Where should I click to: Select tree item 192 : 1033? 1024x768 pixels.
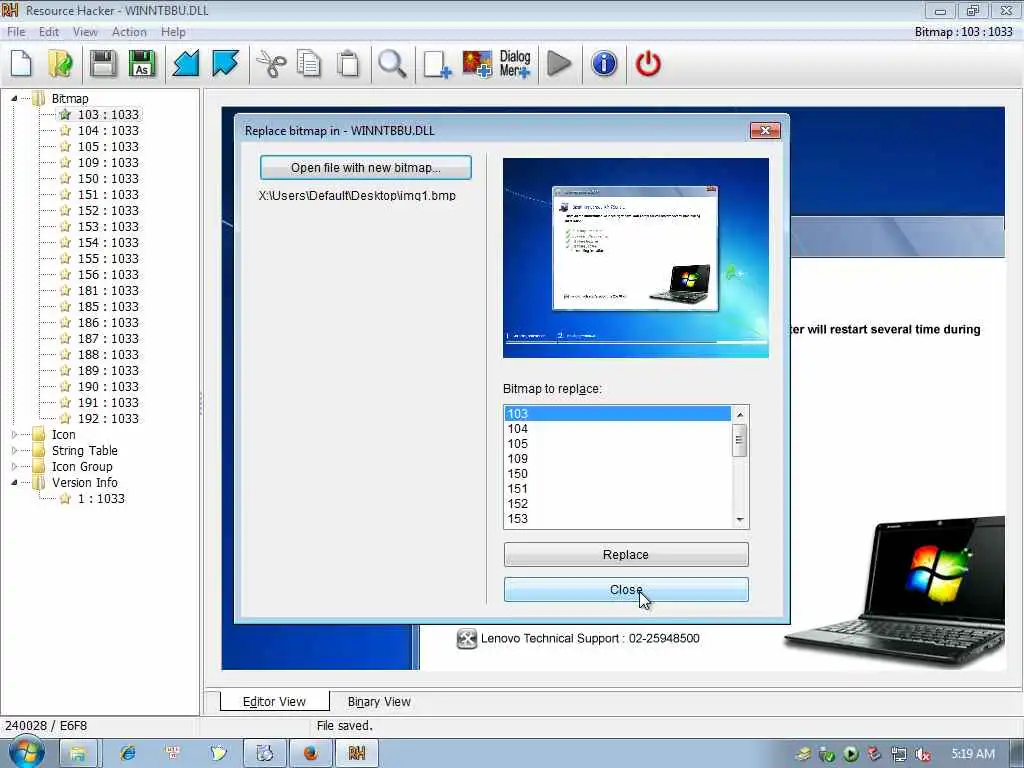(108, 419)
